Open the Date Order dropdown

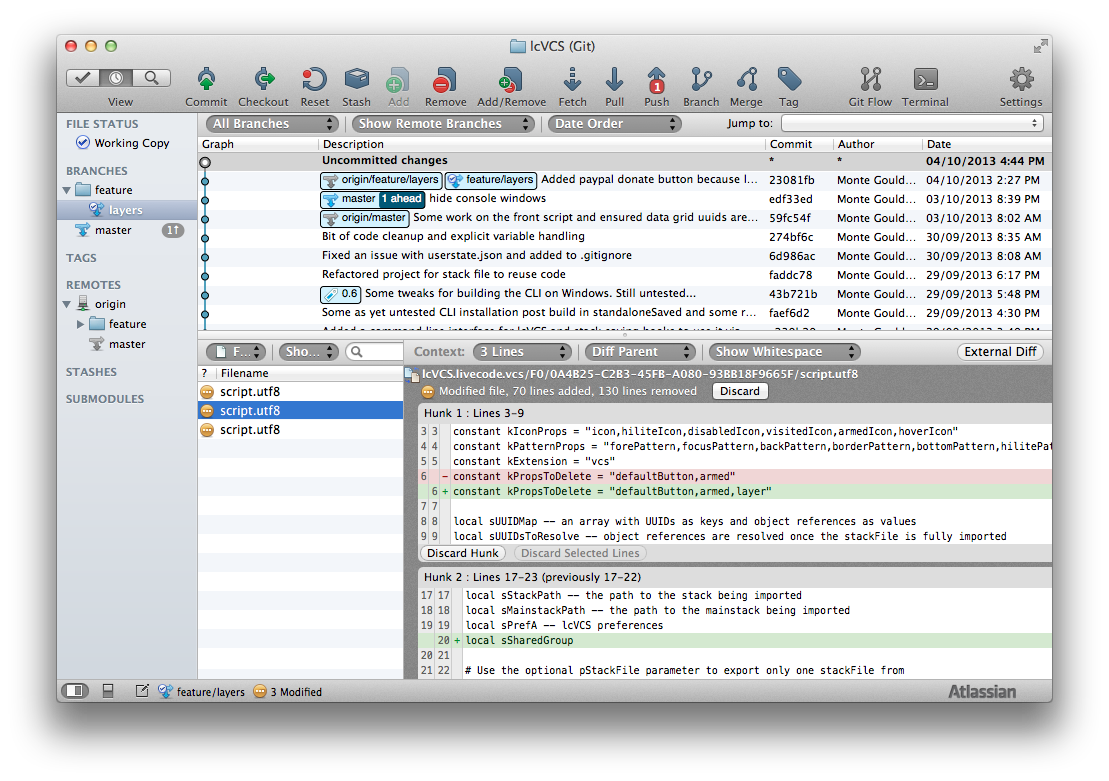(615, 124)
